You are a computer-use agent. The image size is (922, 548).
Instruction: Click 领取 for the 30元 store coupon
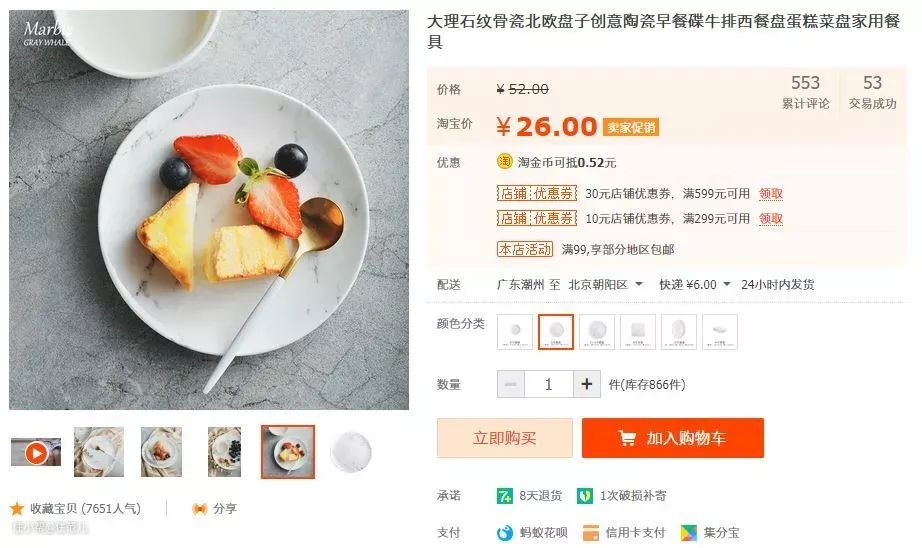771,194
